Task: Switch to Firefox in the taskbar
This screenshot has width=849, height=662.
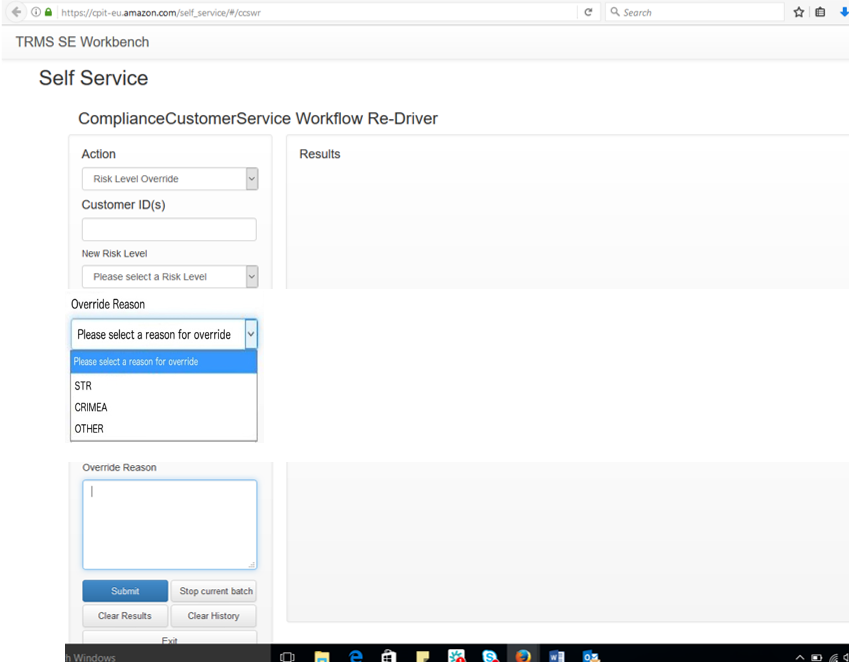Action: coord(523,656)
